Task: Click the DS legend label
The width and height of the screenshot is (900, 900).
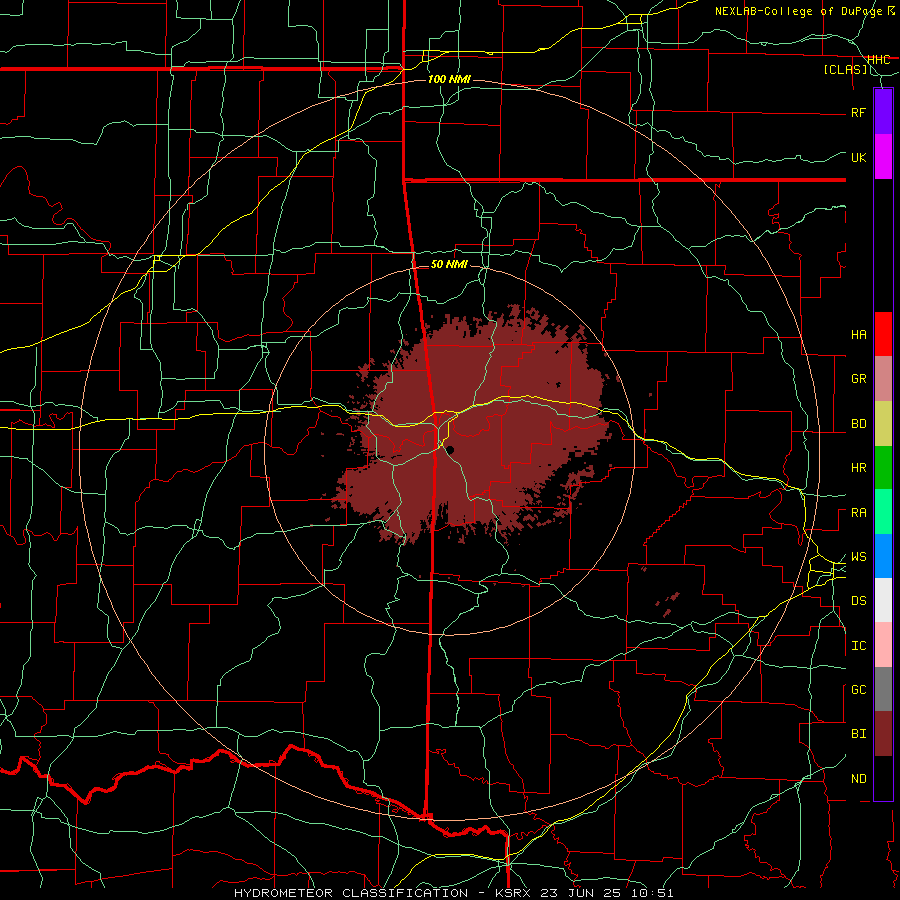Action: coord(859,601)
